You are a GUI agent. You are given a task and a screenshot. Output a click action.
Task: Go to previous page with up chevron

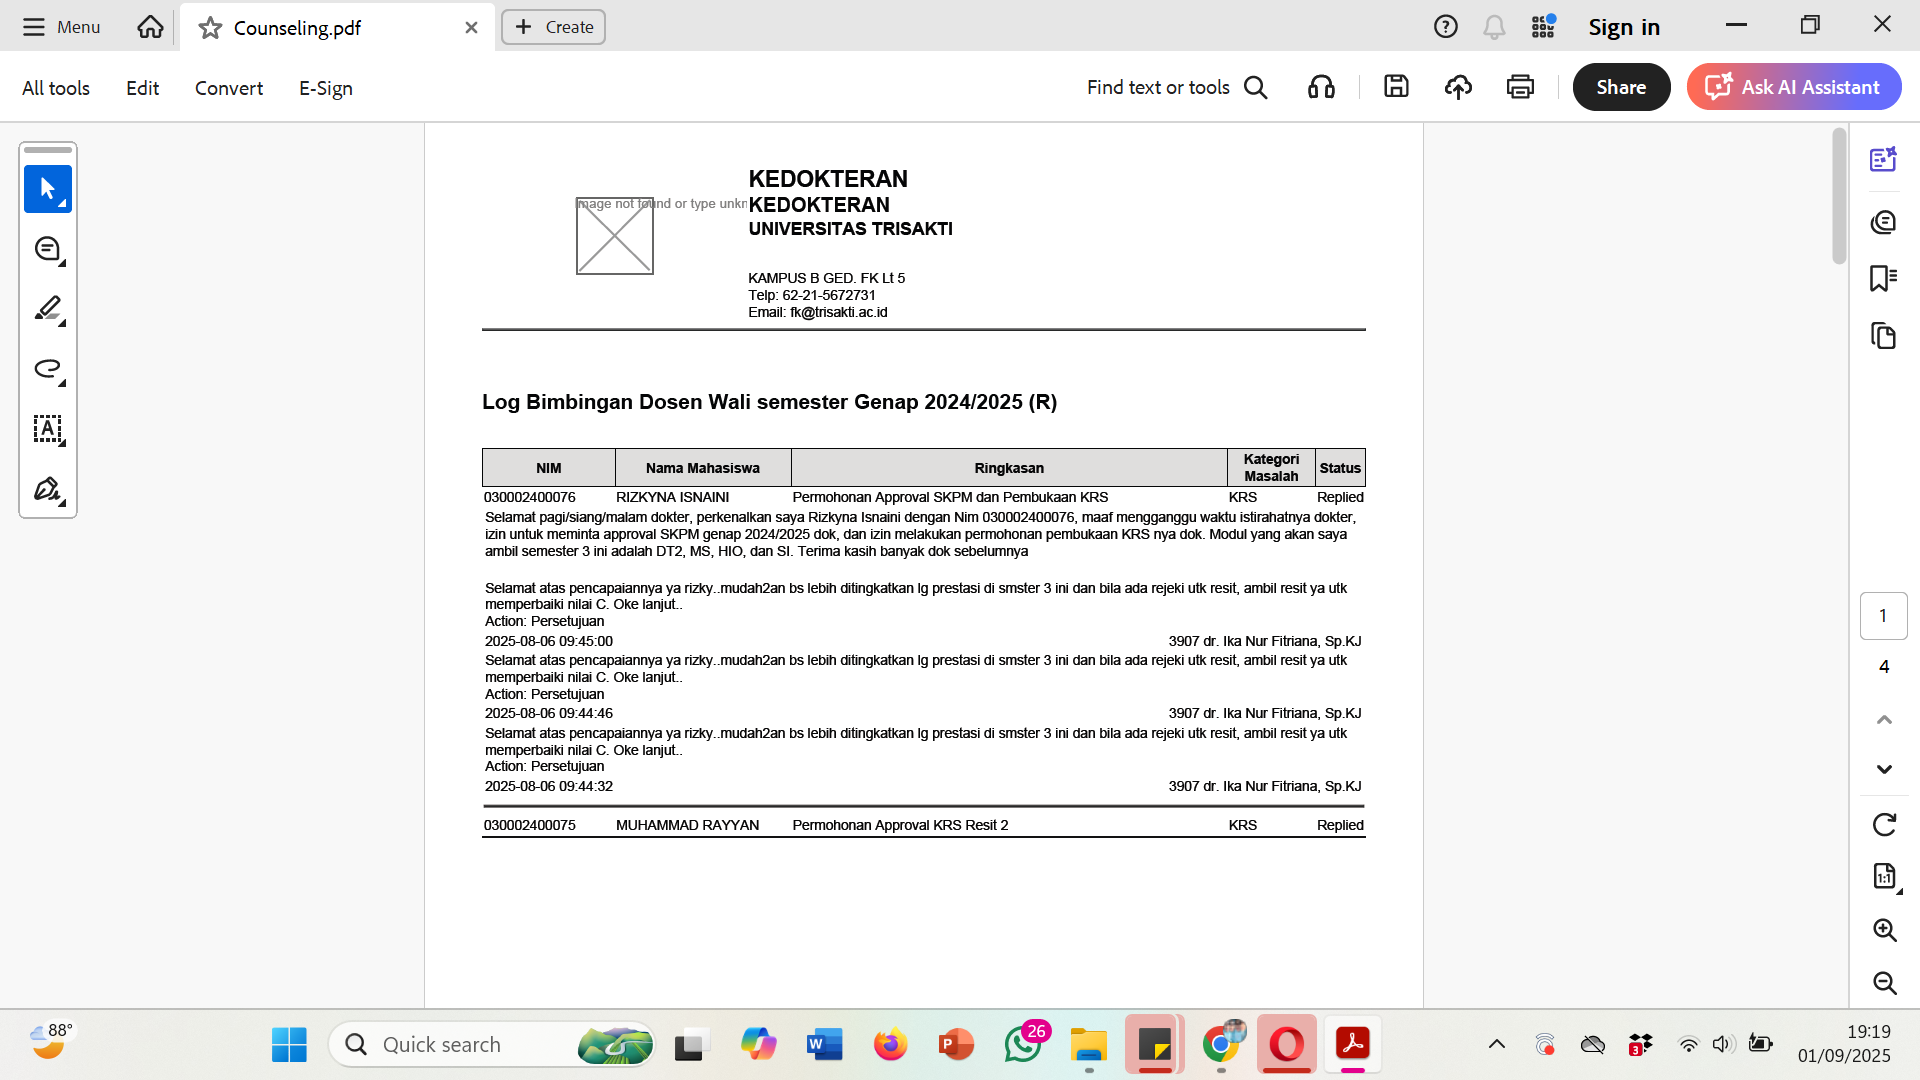(x=1884, y=719)
